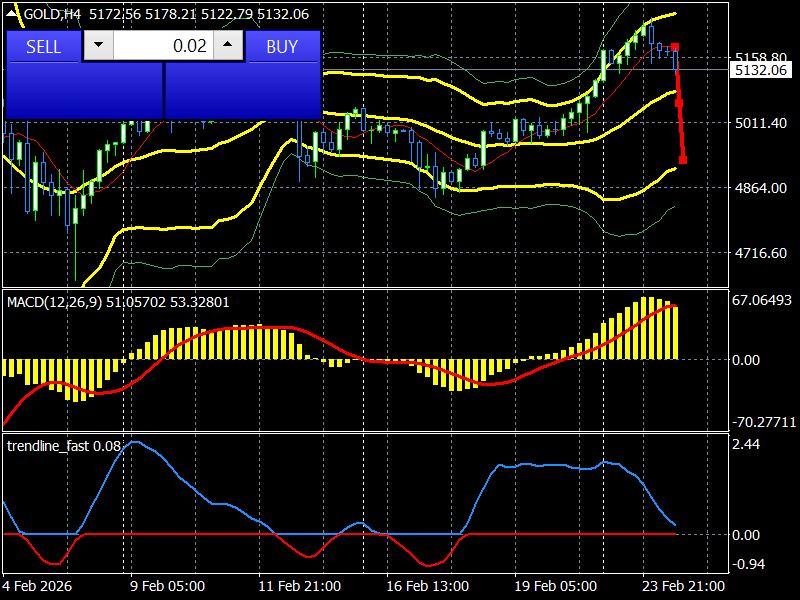Click the current price label 5132.06
The height and width of the screenshot is (600, 800).
coord(761,70)
